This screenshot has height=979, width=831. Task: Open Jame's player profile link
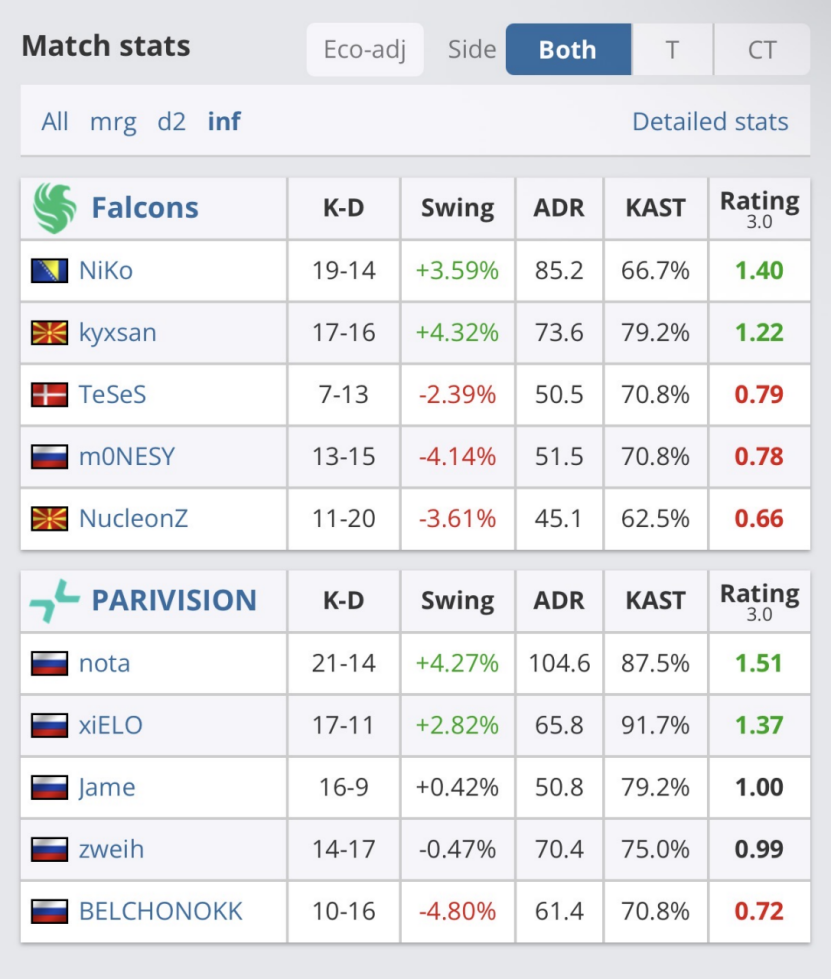point(107,787)
